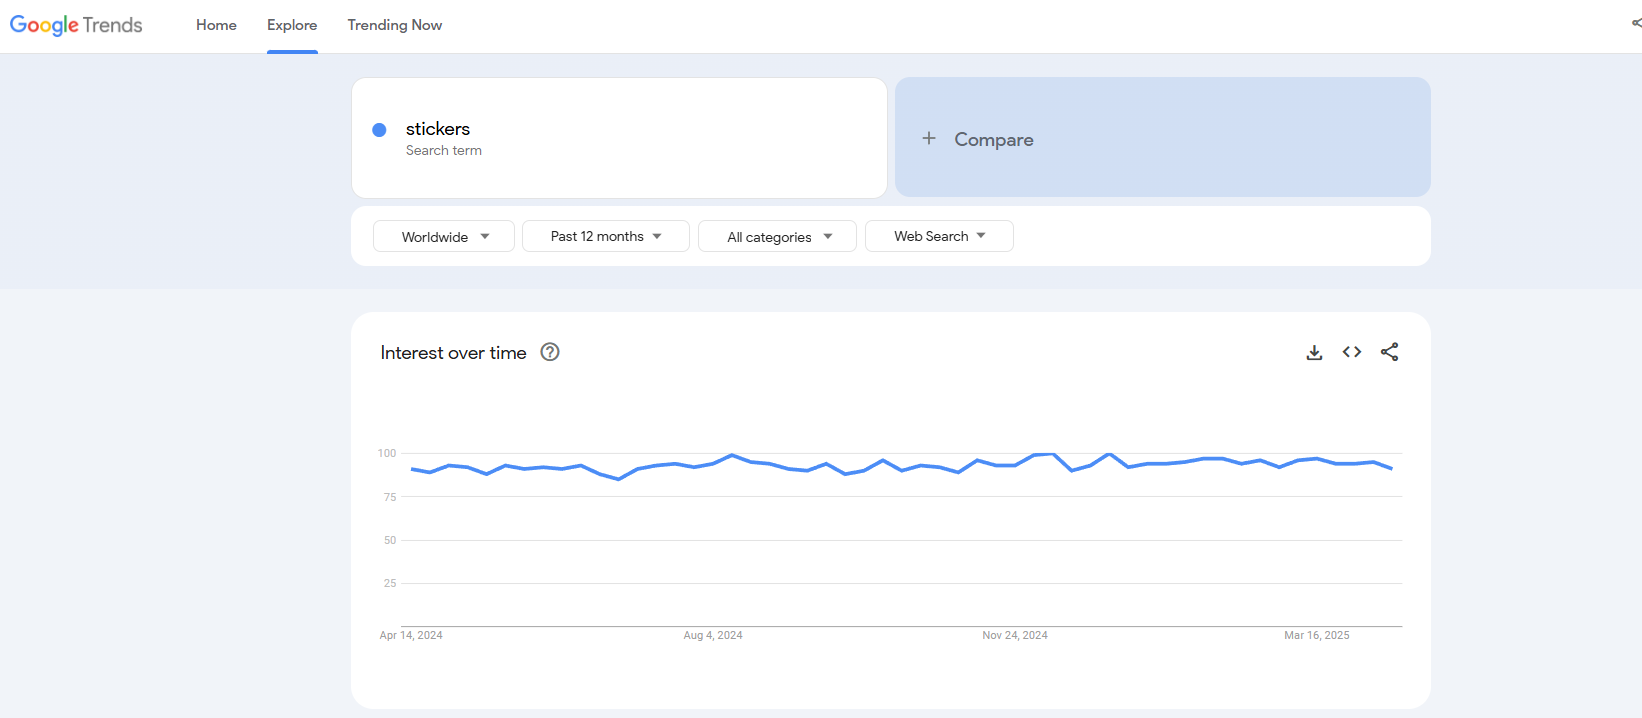Click the Google Trends logo
Image resolution: width=1642 pixels, height=718 pixels.
76,25
